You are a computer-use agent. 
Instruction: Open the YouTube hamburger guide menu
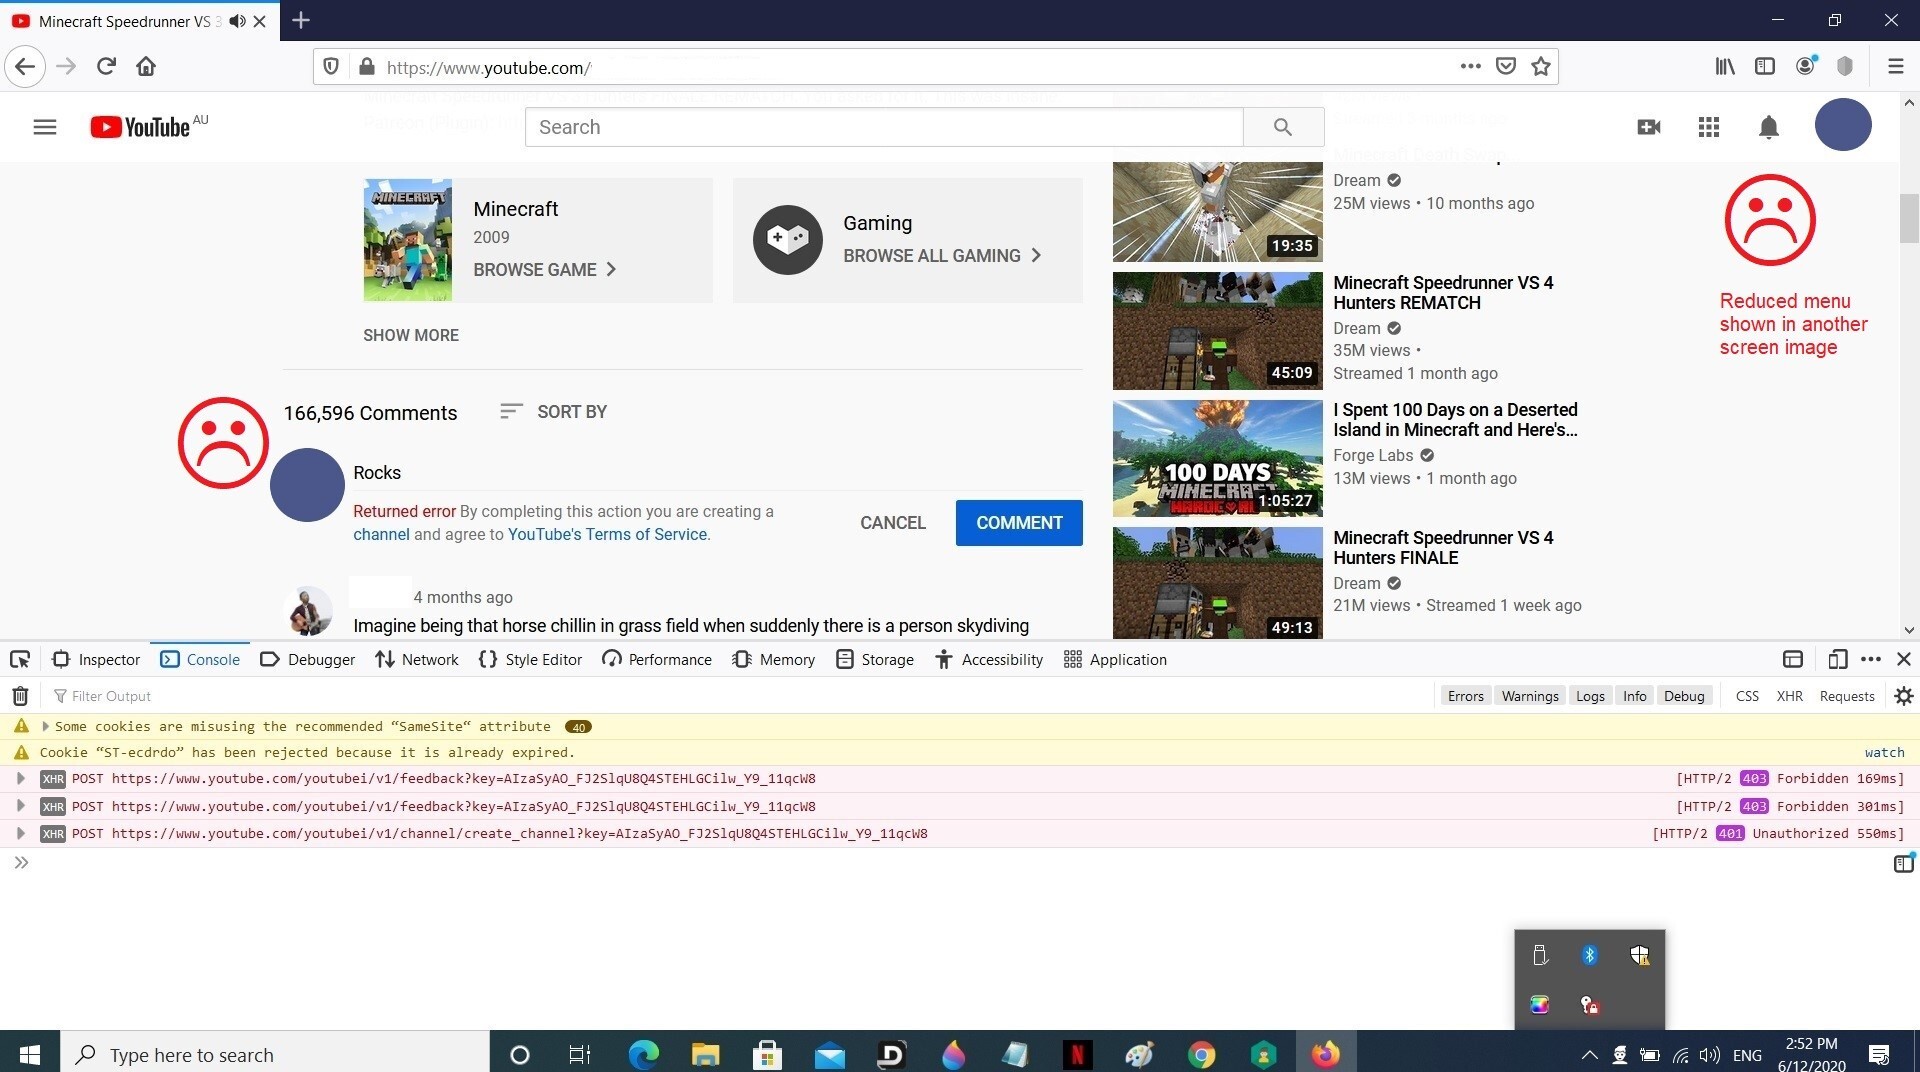point(45,127)
